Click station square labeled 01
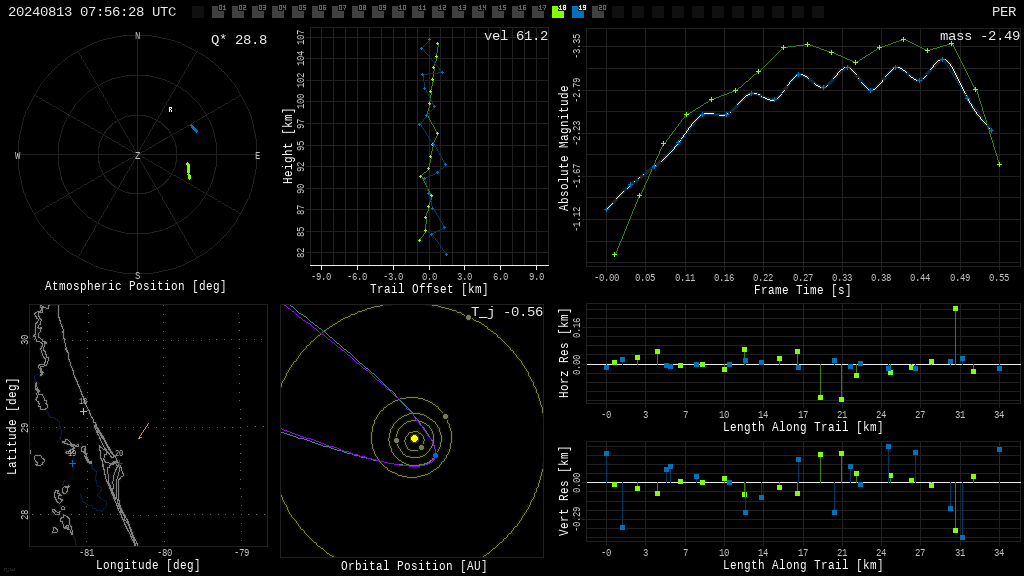The image size is (1024, 576). (218, 12)
